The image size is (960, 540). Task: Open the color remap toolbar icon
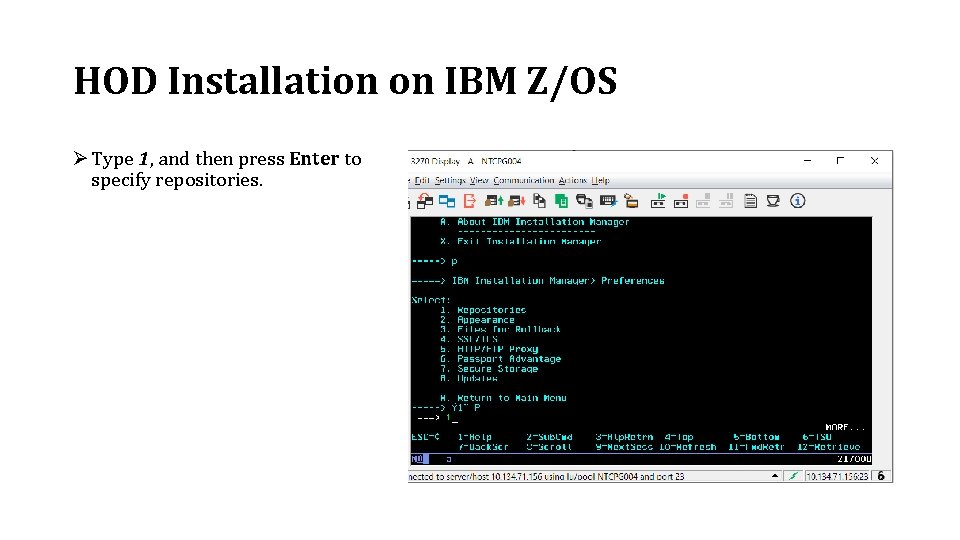(x=631, y=201)
